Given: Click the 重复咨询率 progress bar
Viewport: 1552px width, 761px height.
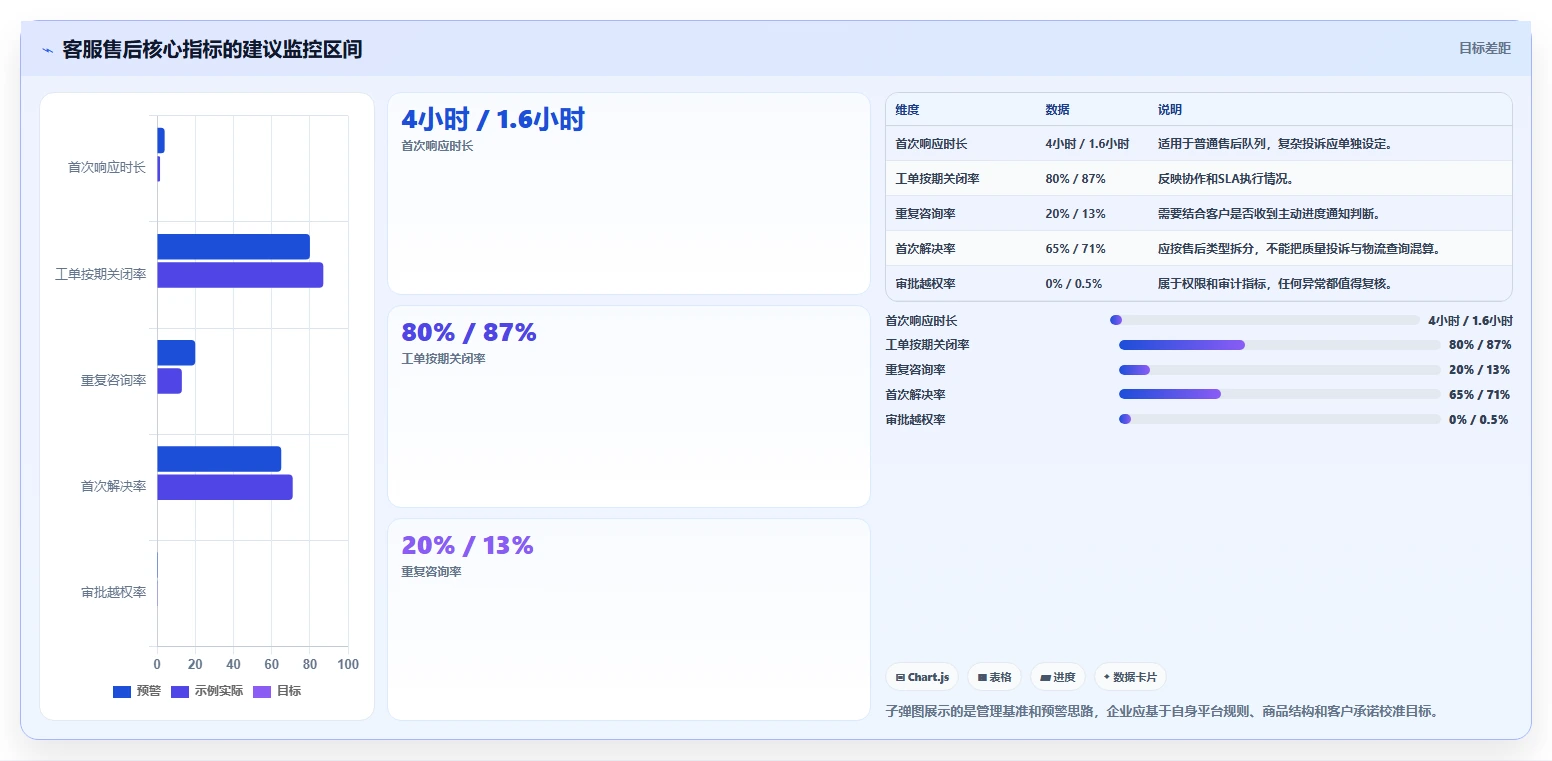Looking at the screenshot, I should click(1279, 370).
